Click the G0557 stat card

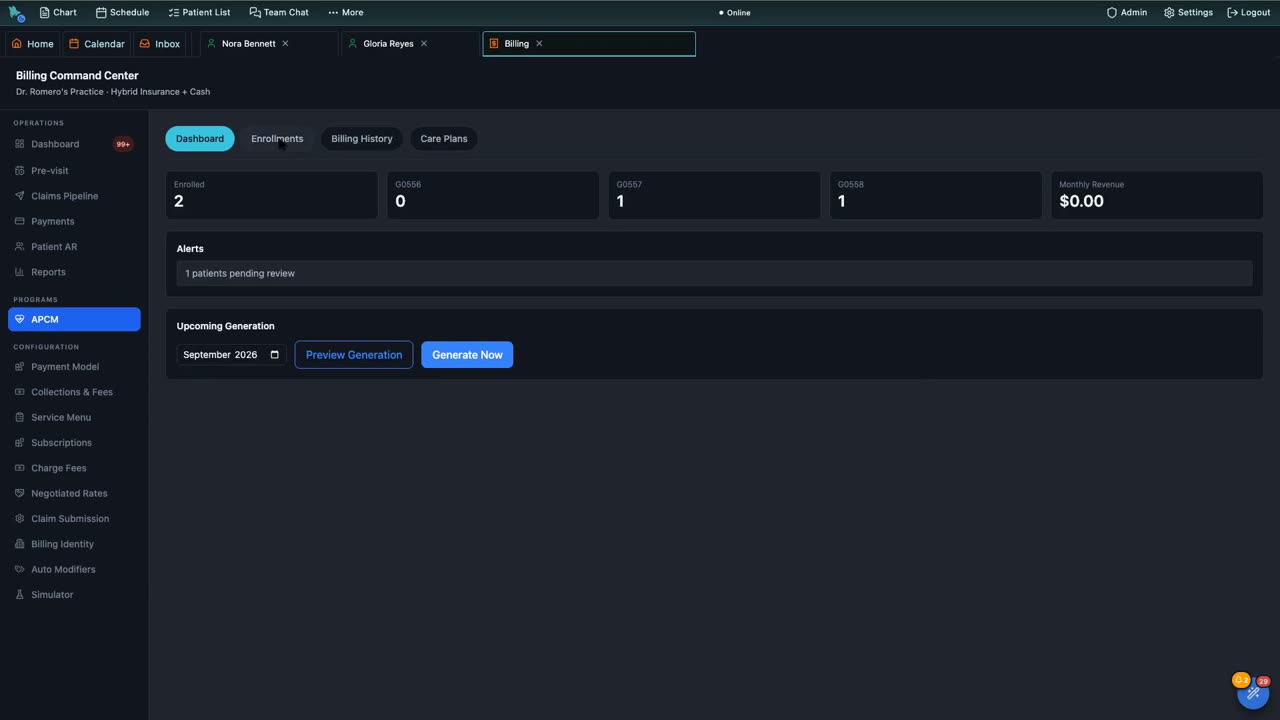click(x=714, y=195)
